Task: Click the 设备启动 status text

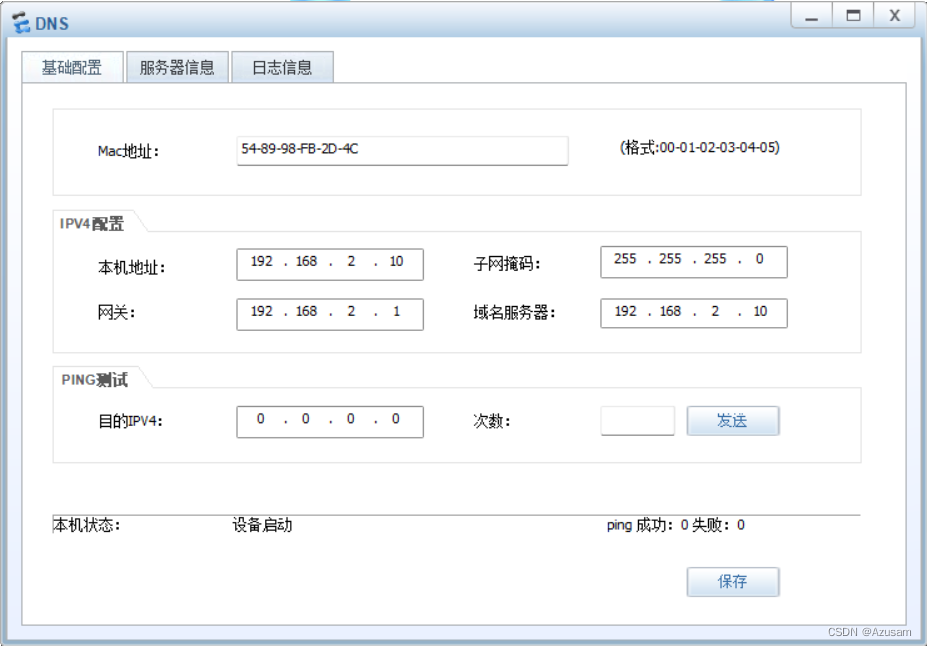Action: 262,525
